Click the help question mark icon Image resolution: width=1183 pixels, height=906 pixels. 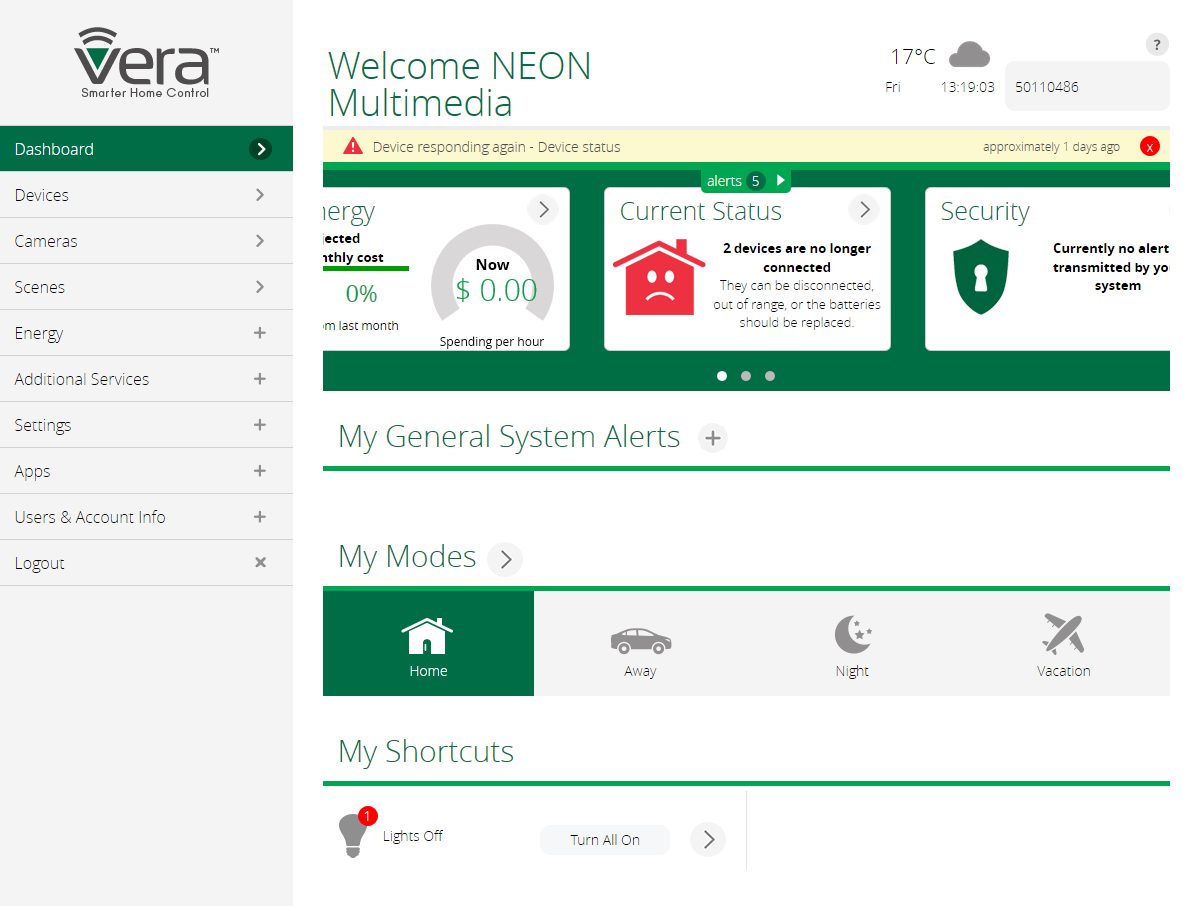1156,44
